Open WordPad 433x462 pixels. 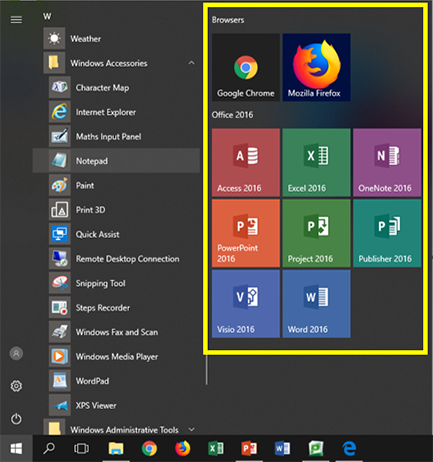coord(116,381)
